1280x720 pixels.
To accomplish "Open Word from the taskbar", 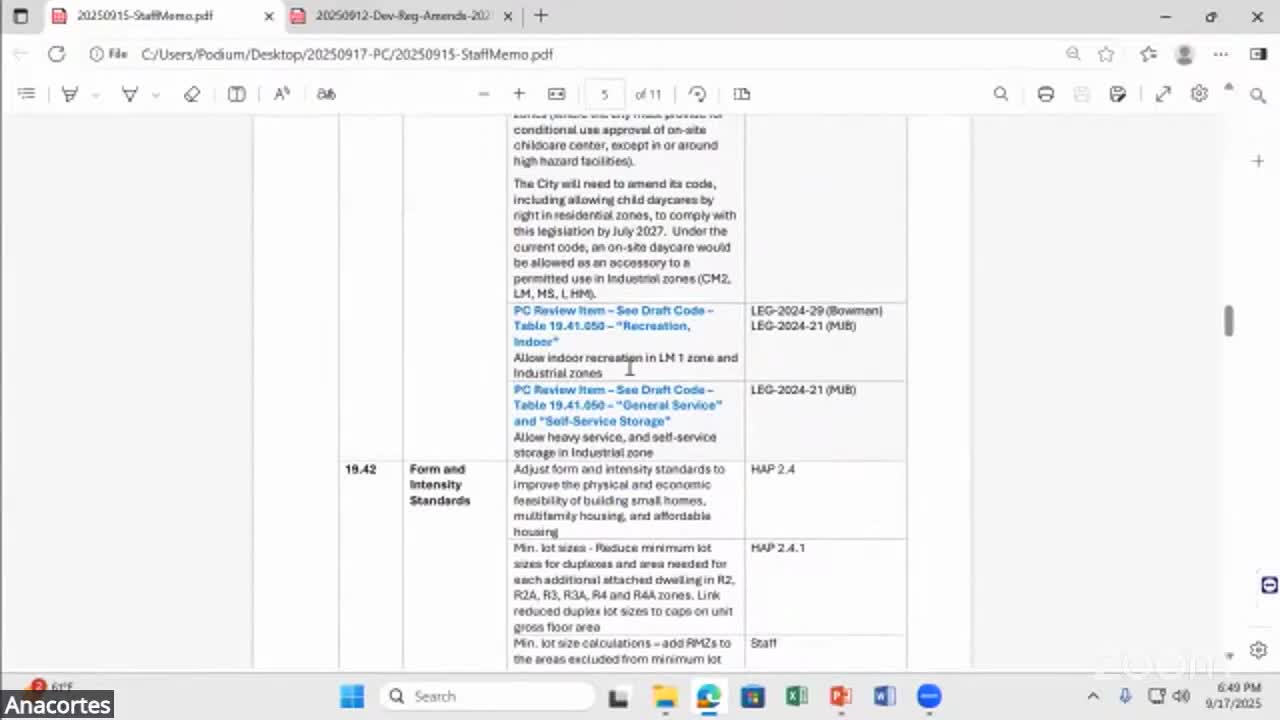I will (x=884, y=696).
